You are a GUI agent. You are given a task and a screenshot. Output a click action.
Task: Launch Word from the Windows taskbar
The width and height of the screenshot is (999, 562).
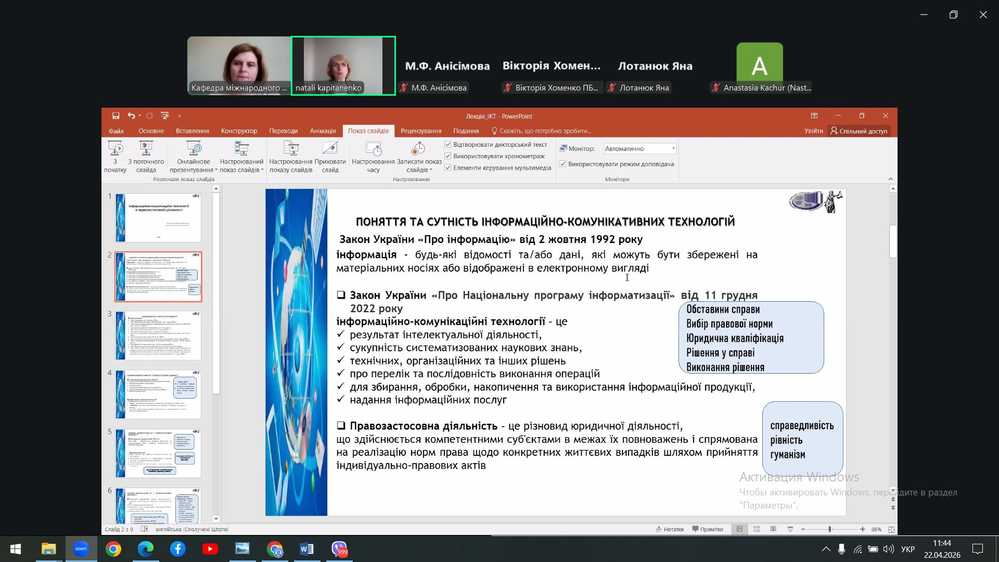(x=307, y=549)
